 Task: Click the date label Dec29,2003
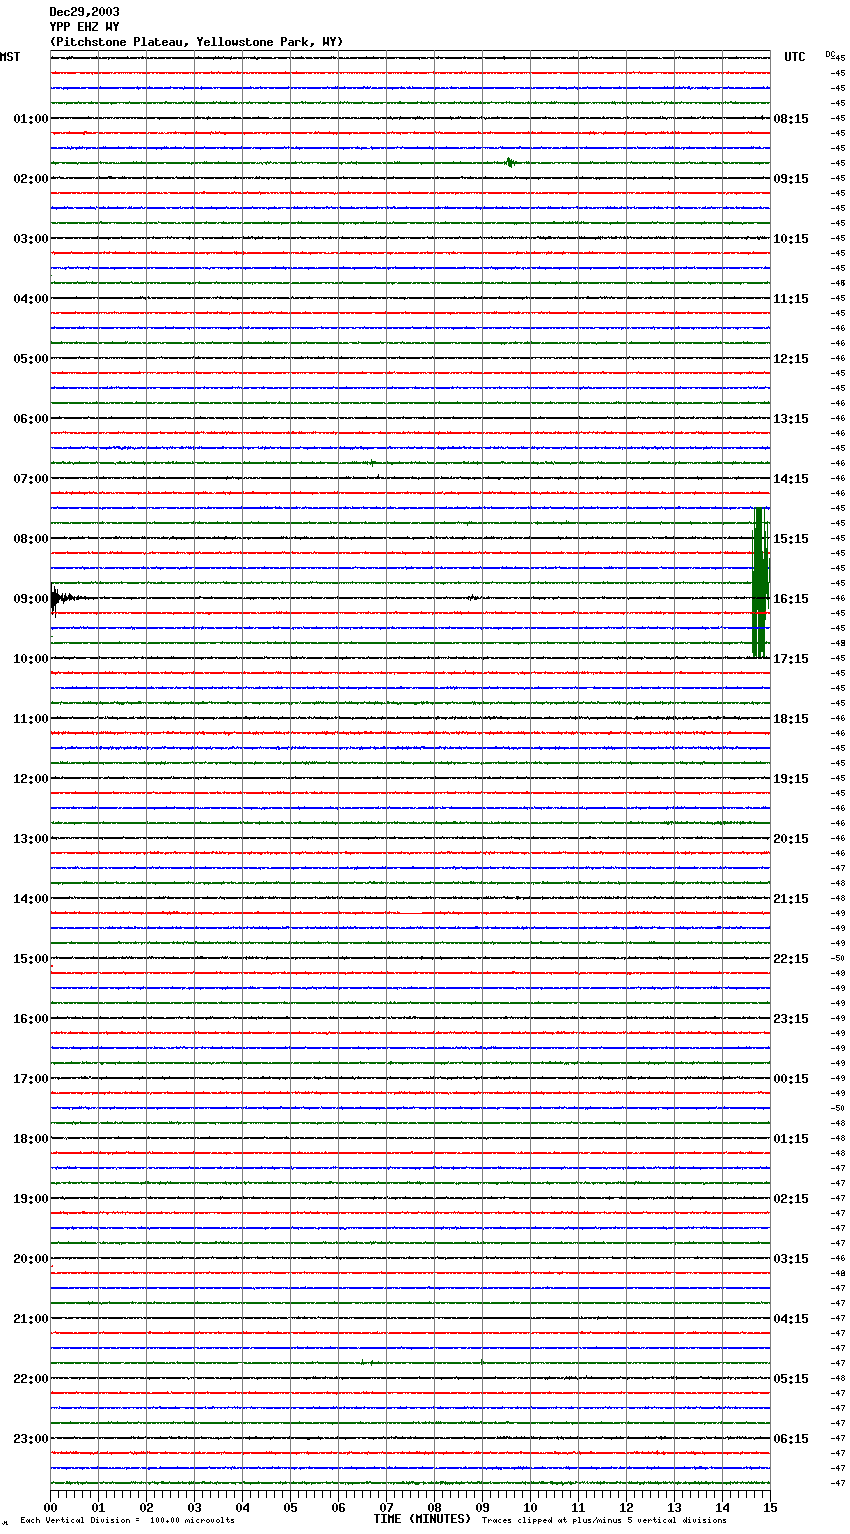84,12
